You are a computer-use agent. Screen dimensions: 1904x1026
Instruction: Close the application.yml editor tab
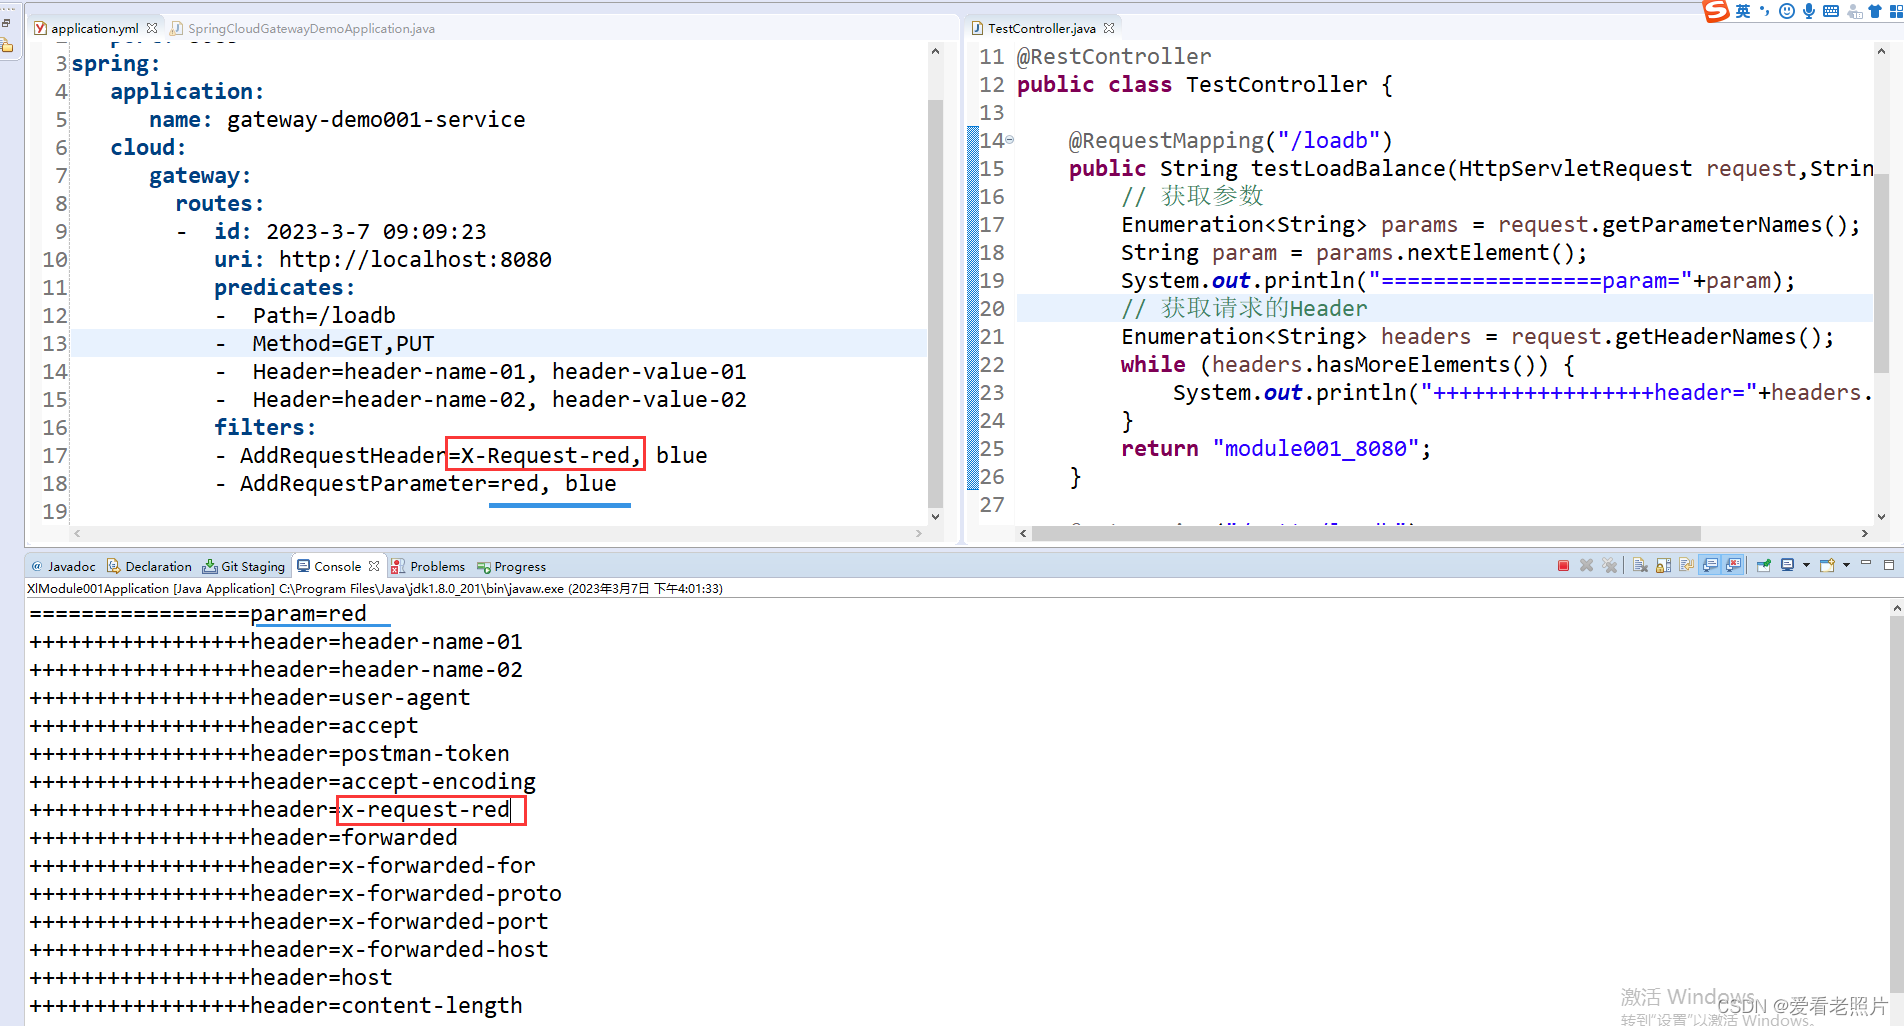click(152, 28)
